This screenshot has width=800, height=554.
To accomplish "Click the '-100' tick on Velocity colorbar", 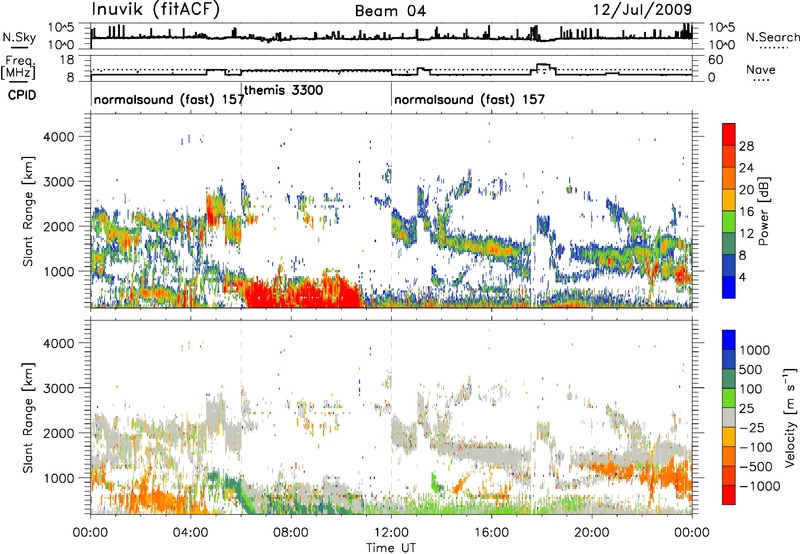I will 756,447.
